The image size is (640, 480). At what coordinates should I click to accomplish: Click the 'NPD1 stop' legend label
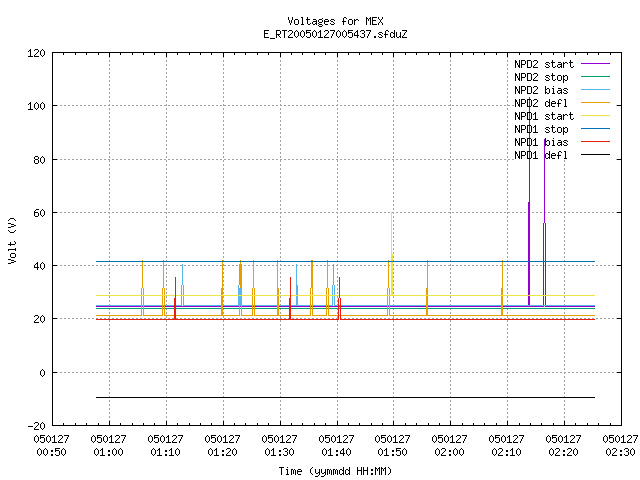[541, 129]
